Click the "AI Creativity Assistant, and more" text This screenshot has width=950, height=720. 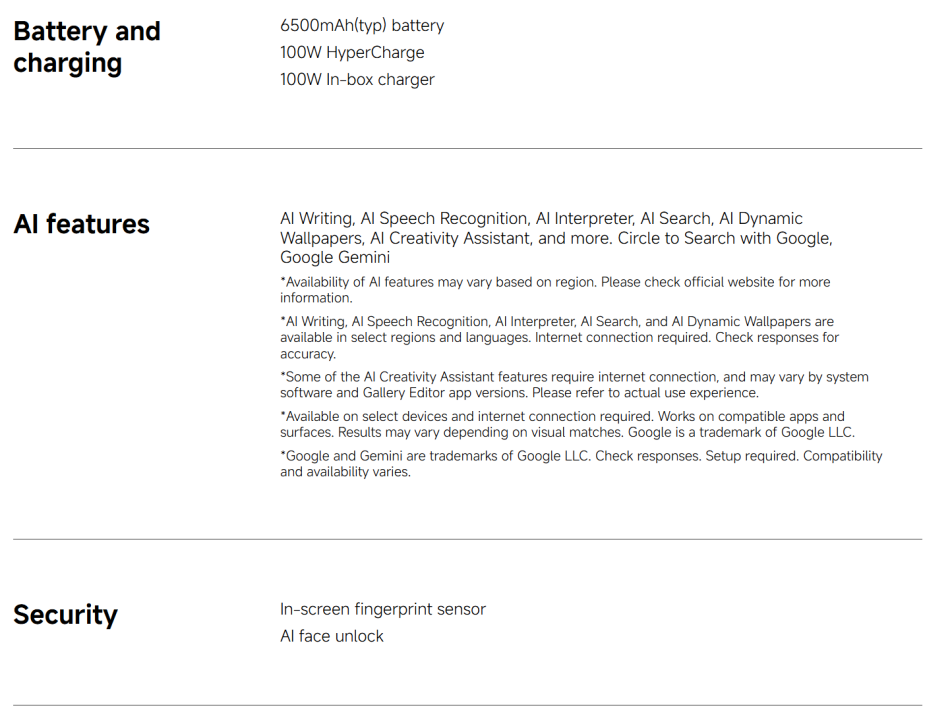[490, 238]
